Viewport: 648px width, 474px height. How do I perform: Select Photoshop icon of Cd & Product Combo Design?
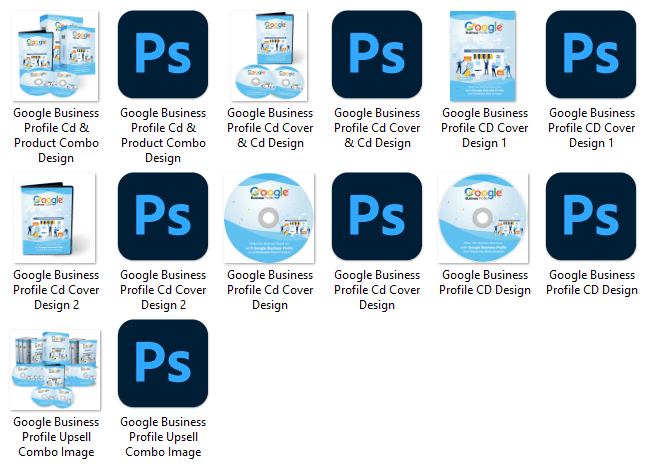click(163, 55)
